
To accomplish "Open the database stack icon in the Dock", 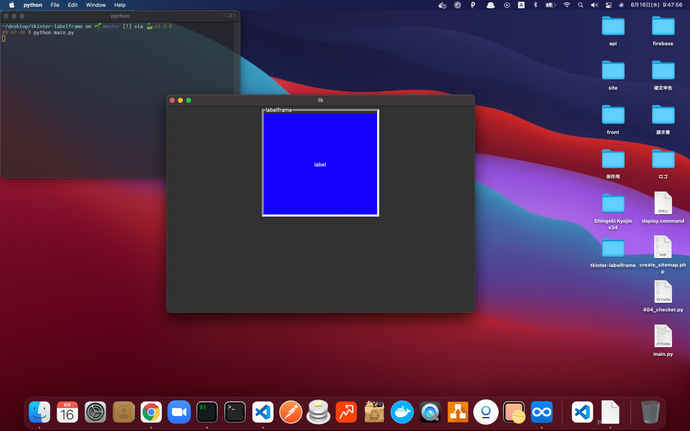I will click(x=318, y=413).
